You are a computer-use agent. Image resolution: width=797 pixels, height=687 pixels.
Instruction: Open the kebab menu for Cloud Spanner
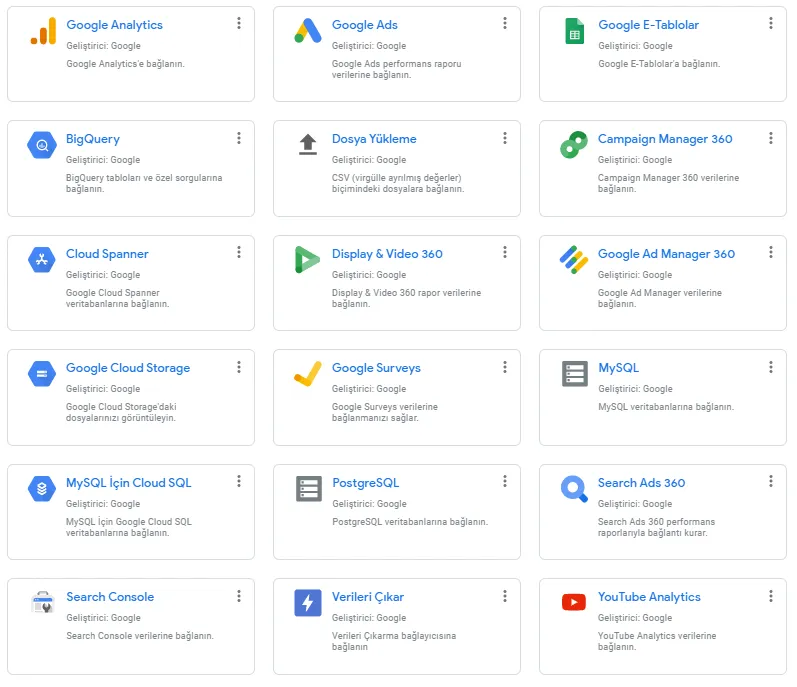click(x=239, y=253)
